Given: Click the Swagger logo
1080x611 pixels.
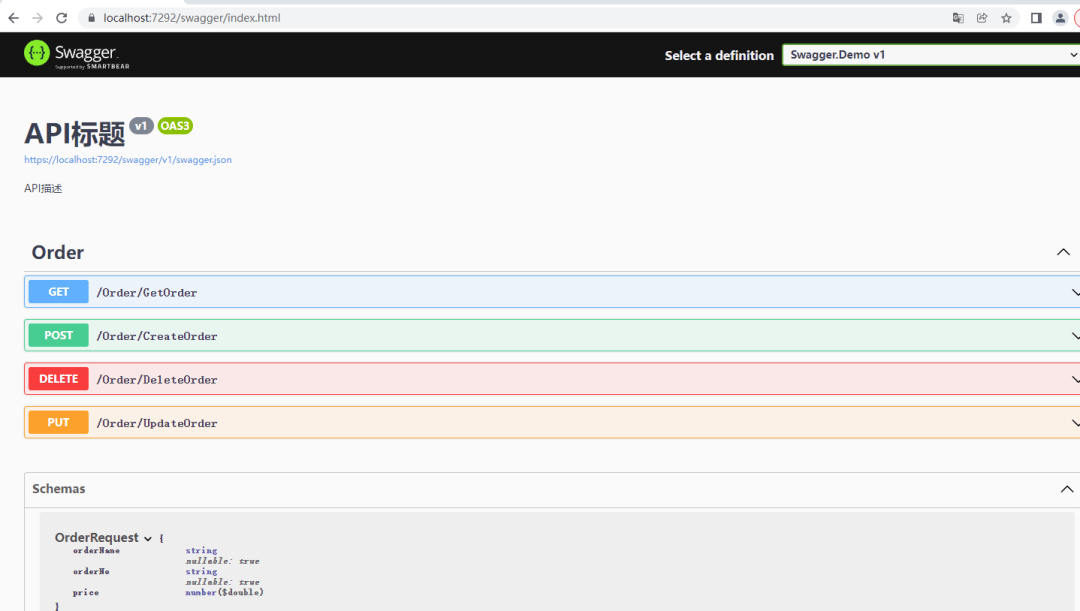Looking at the screenshot, I should point(77,55).
